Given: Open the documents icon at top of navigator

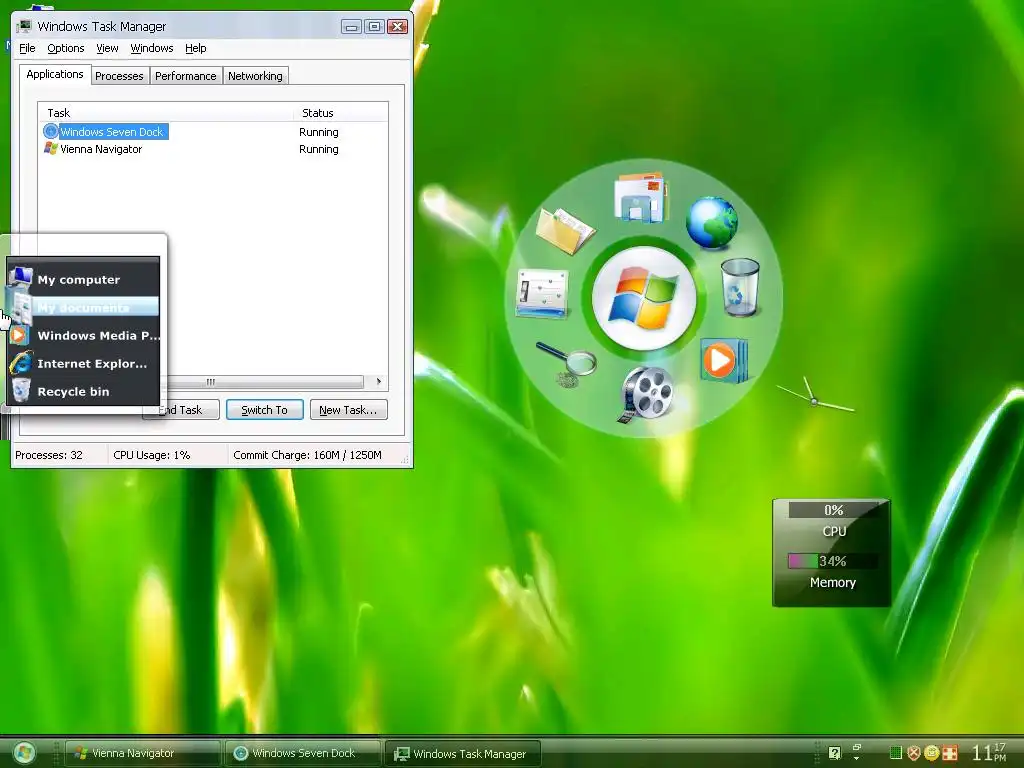Looking at the screenshot, I should point(641,197).
